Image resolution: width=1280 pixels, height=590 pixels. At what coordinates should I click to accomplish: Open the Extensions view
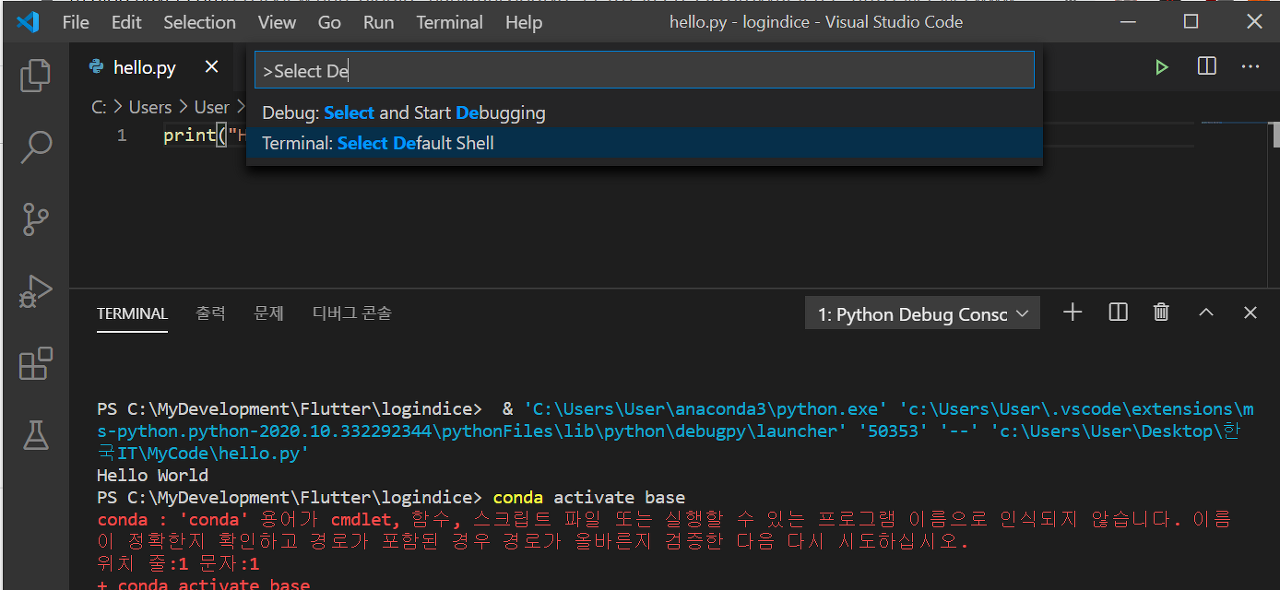click(x=35, y=363)
